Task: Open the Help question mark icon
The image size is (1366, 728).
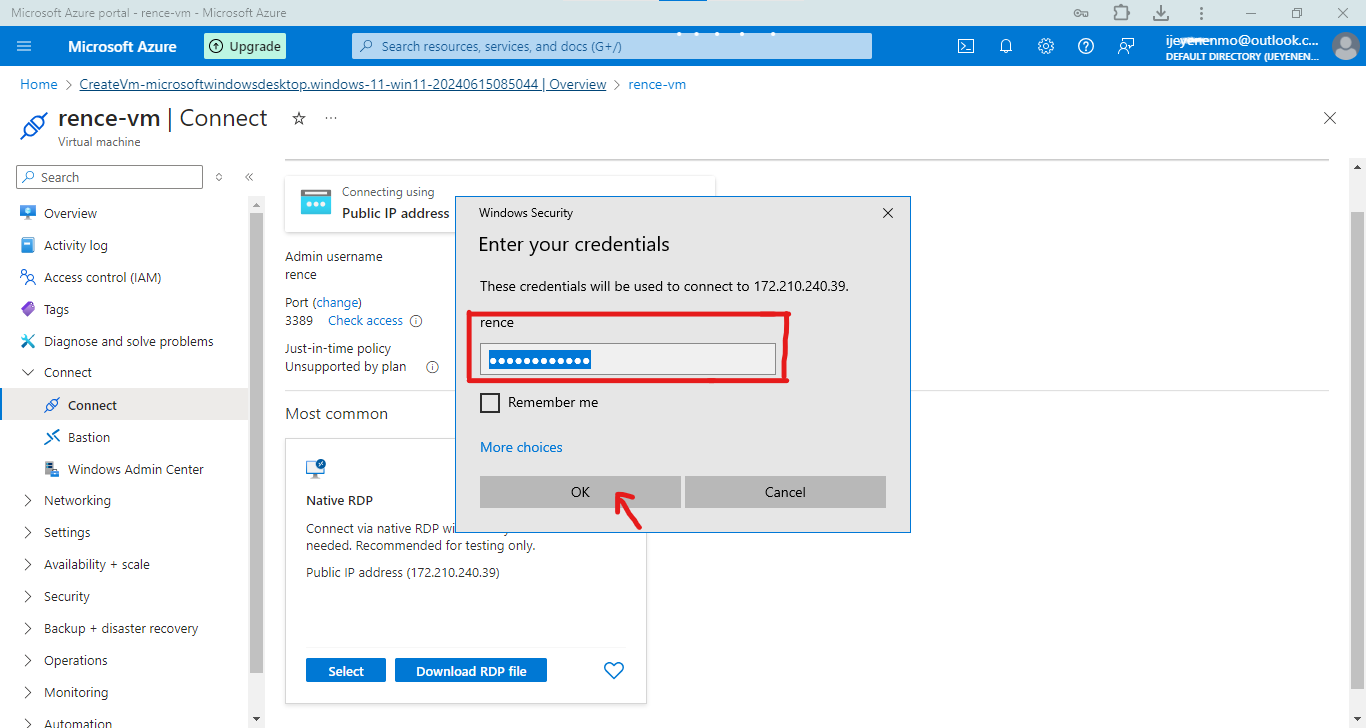Action: 1086,46
